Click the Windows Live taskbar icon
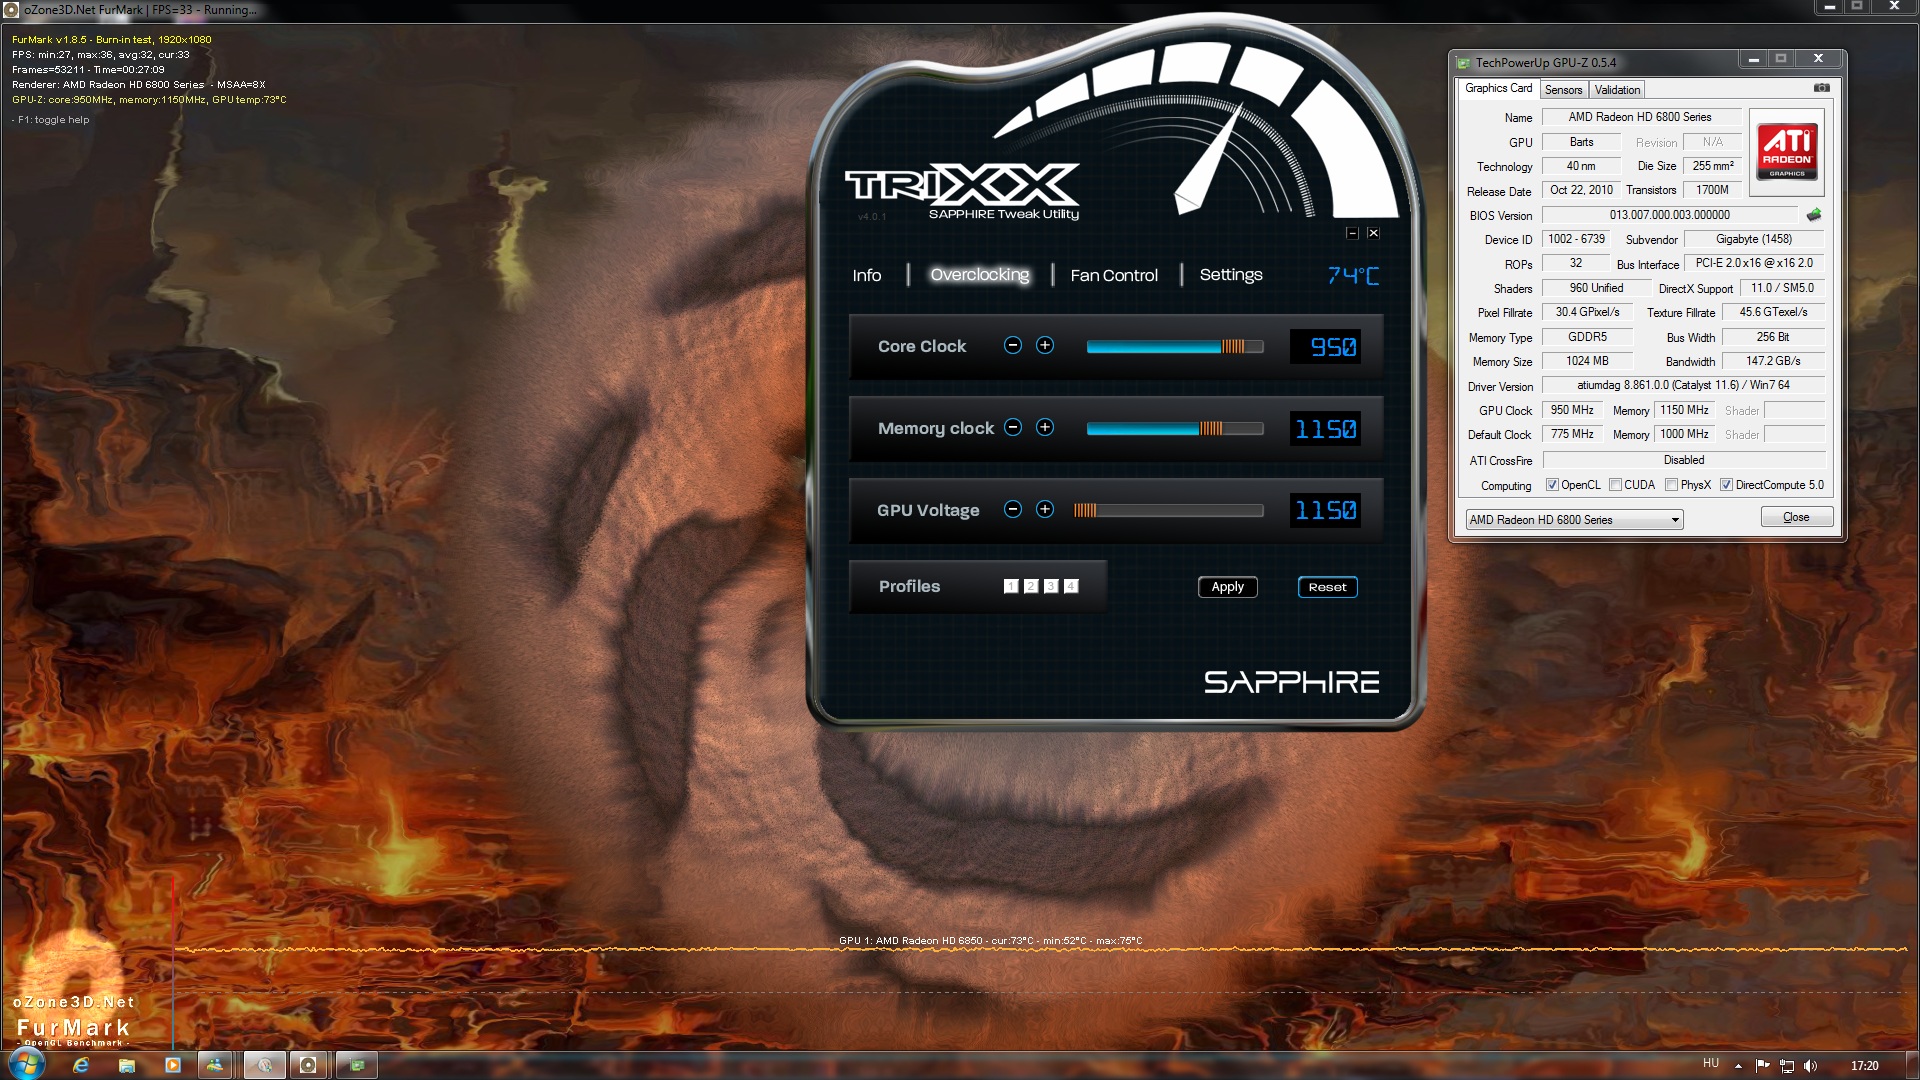The image size is (1920, 1080). 214,1065
